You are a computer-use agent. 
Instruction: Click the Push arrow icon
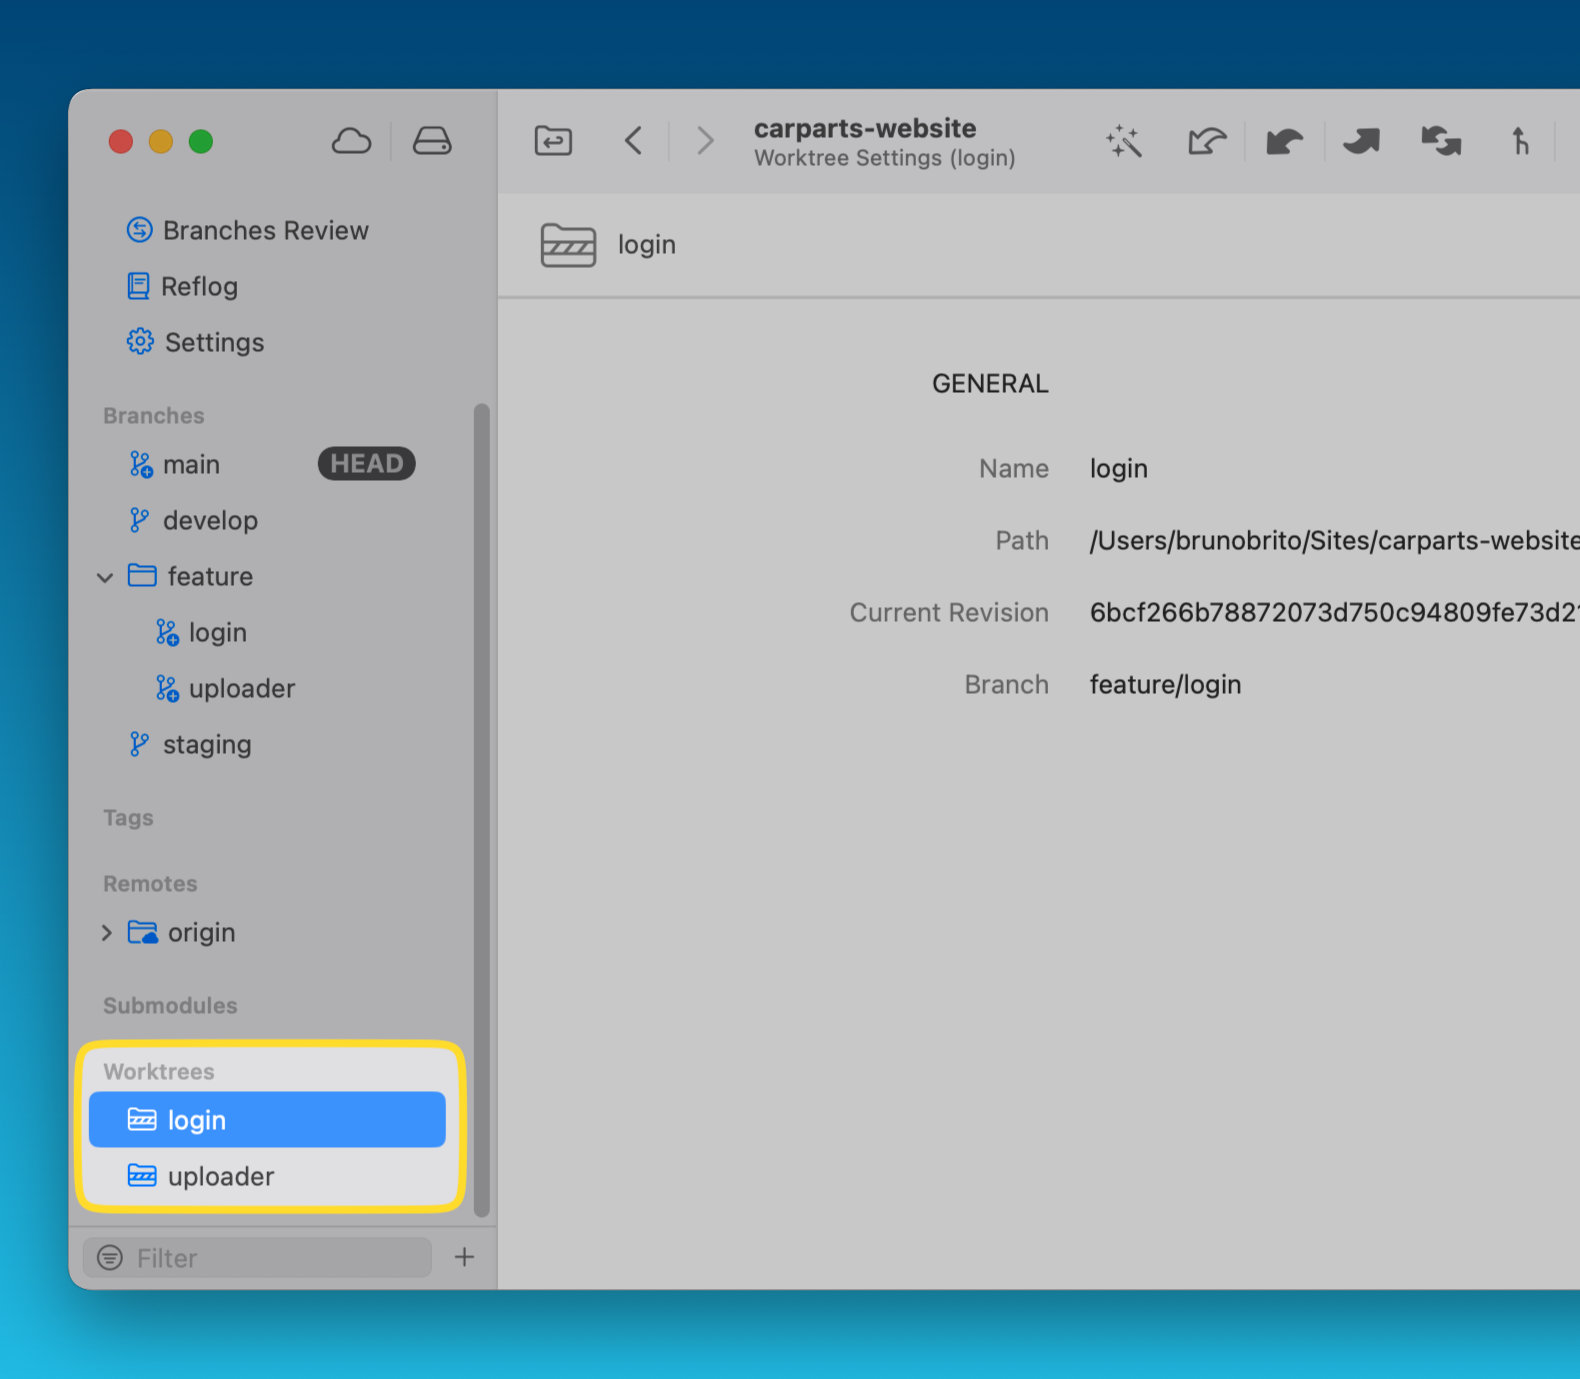1361,141
